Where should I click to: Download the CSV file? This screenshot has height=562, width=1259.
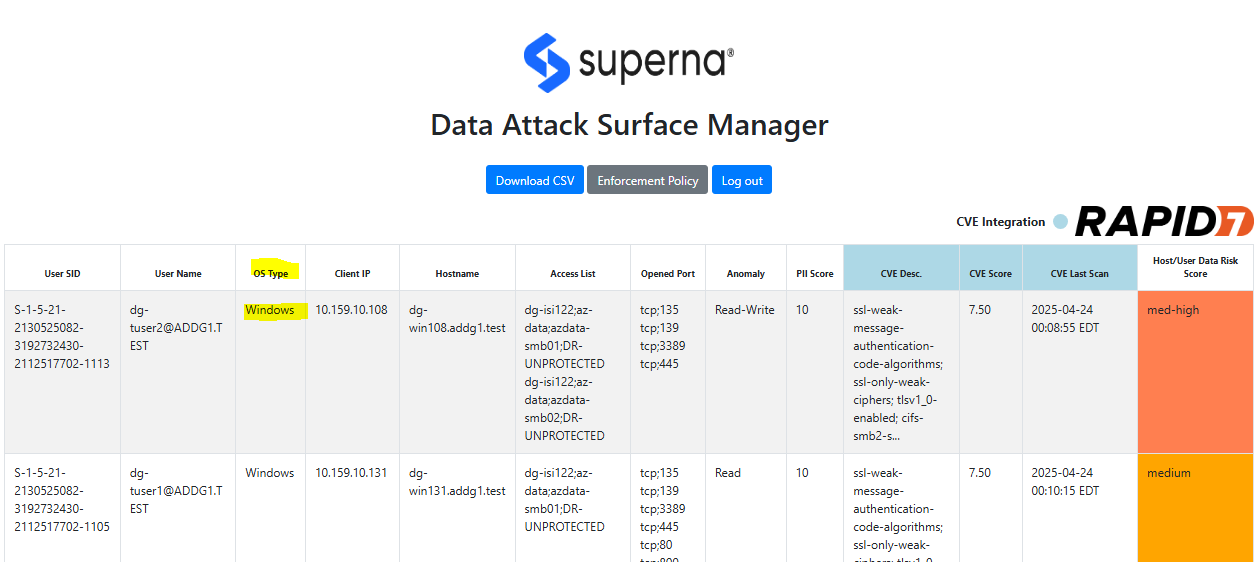point(535,180)
